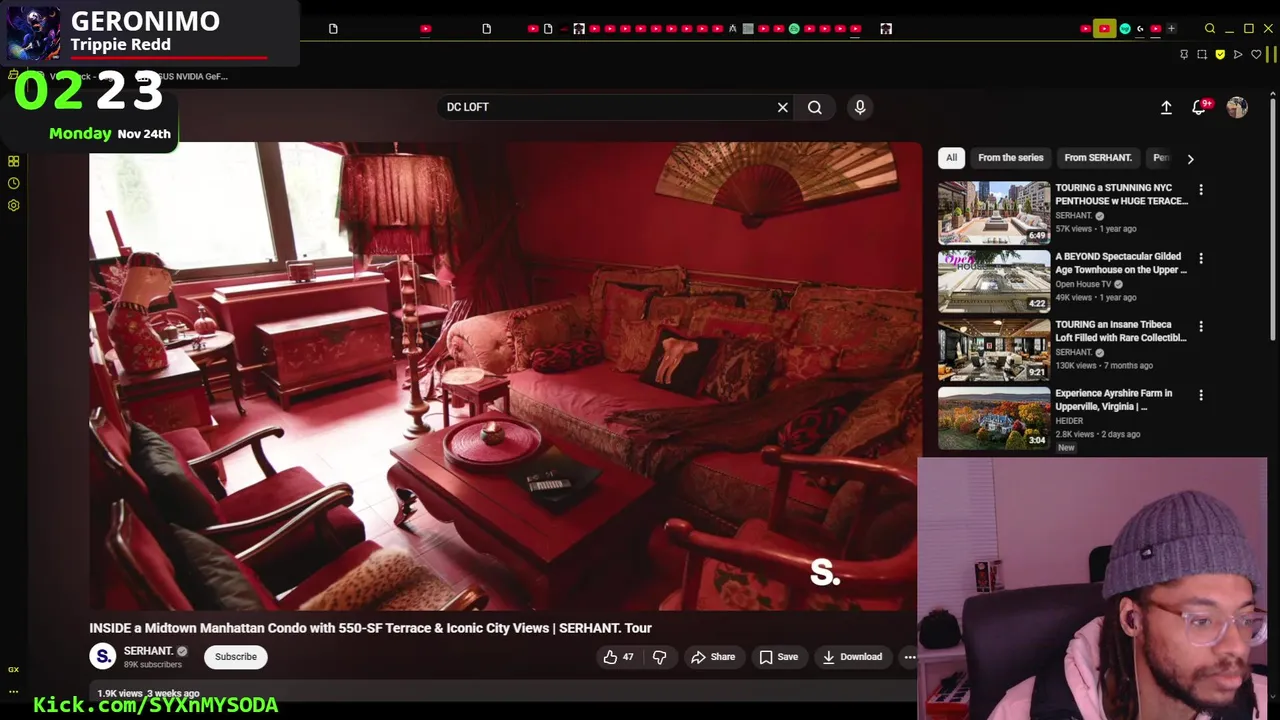Select the All filter chip
The height and width of the screenshot is (720, 1280).
point(951,158)
